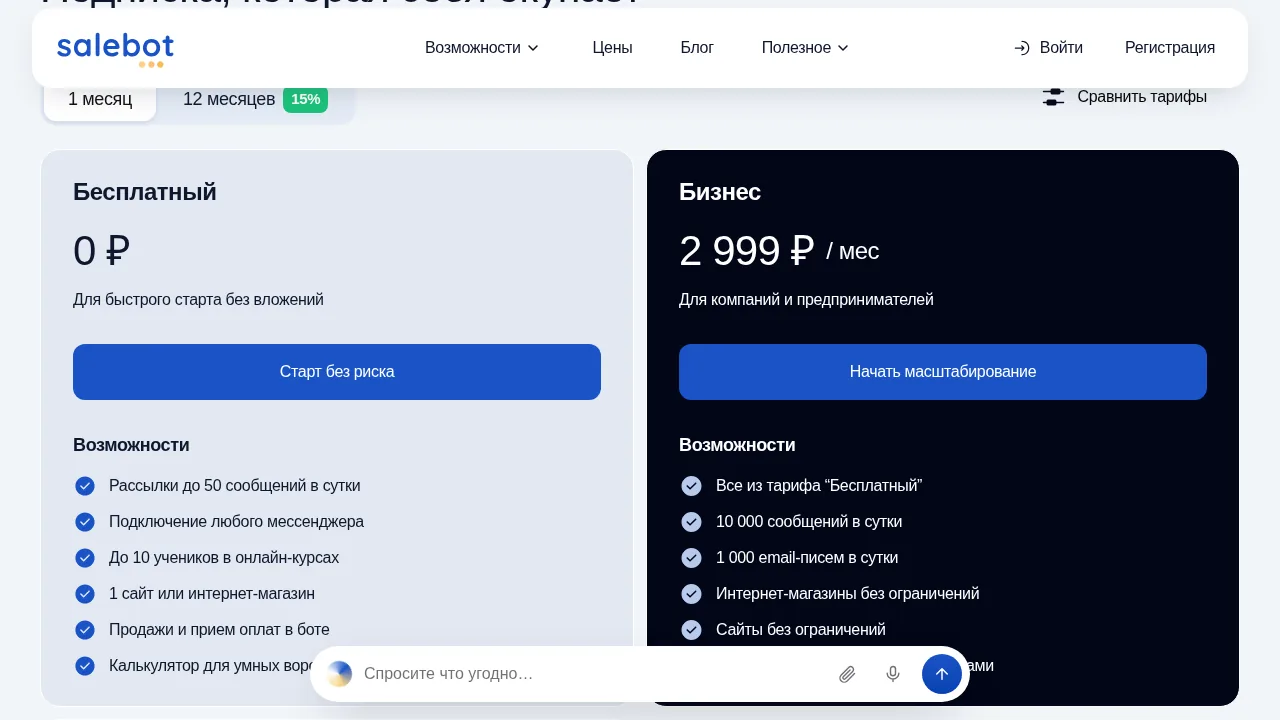The width and height of the screenshot is (1280, 720).
Task: Click the 0 ₽ price
Action: 101,251
